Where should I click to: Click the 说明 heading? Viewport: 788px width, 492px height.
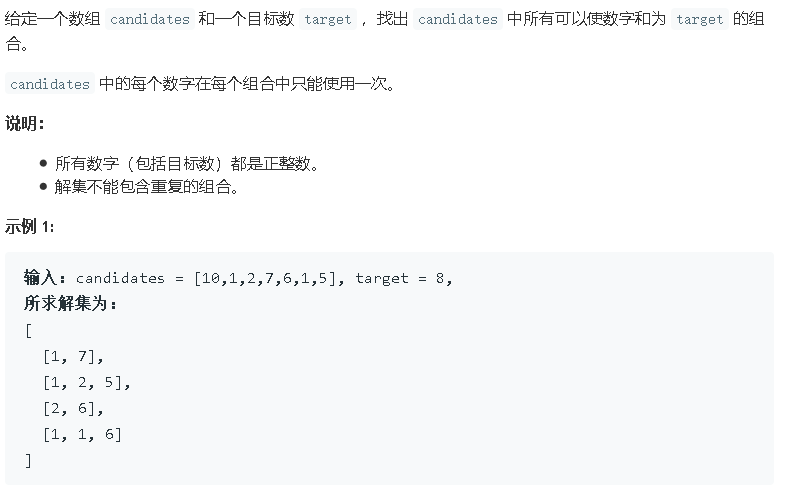25,123
